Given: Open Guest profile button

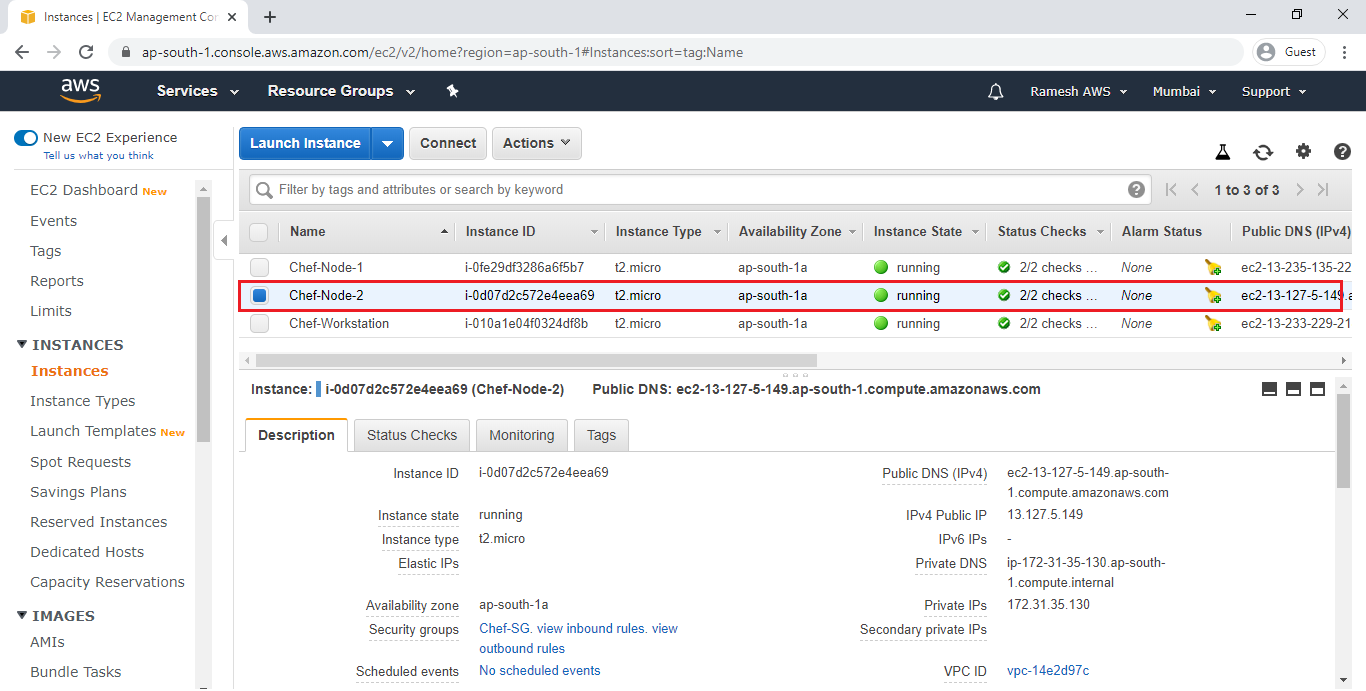Looking at the screenshot, I should point(1290,52).
